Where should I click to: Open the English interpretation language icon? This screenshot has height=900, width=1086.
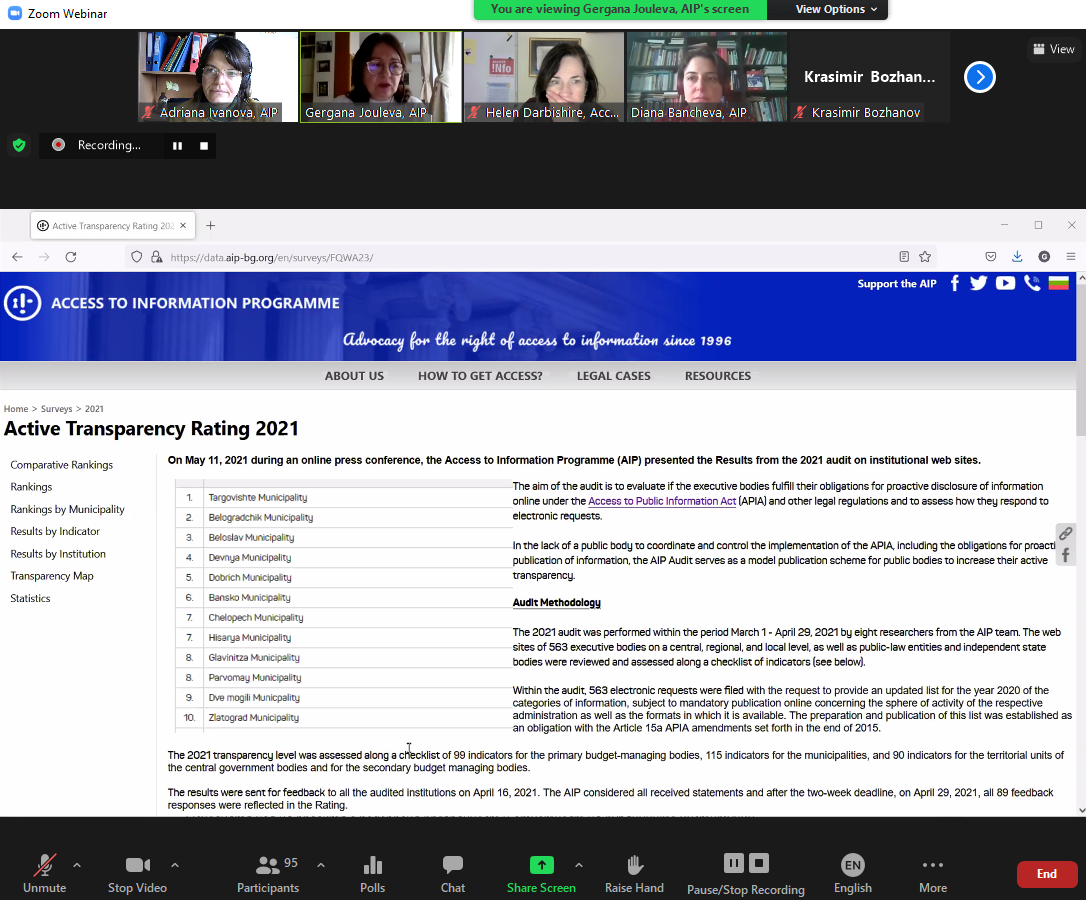point(852,865)
